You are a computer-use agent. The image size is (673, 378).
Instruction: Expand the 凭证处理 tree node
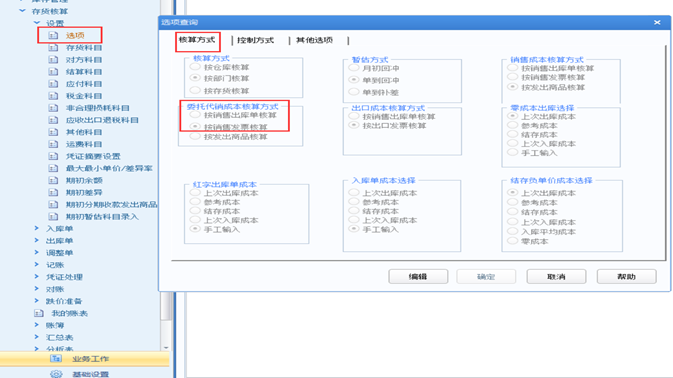pyautogui.click(x=37, y=277)
